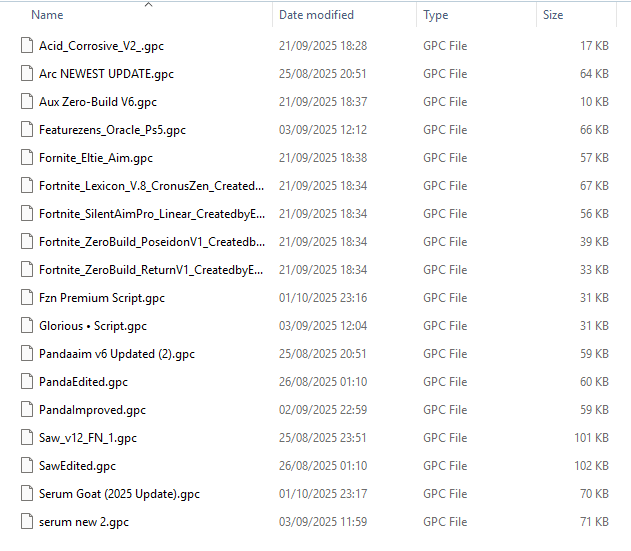The image size is (631, 551).
Task: Click the 67 KB size value
Action: [594, 186]
